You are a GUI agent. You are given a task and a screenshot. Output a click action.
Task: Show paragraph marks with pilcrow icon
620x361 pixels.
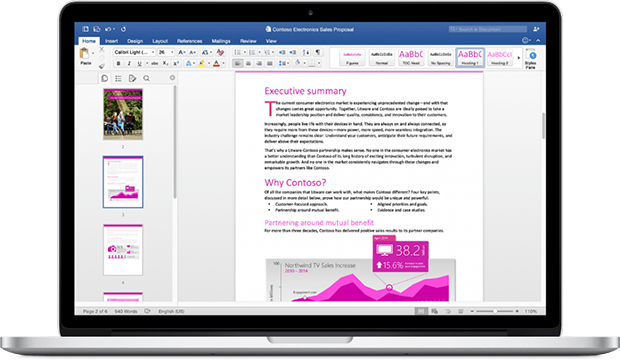pos(318,52)
